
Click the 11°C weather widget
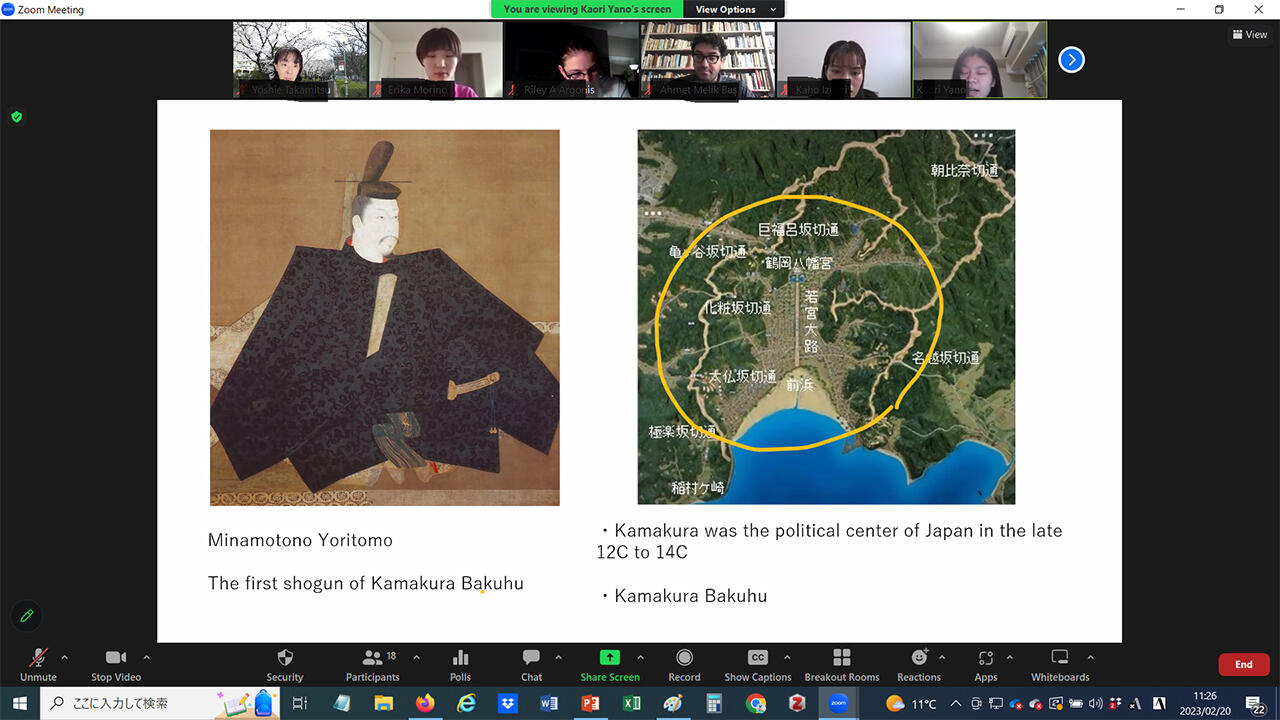click(x=911, y=704)
